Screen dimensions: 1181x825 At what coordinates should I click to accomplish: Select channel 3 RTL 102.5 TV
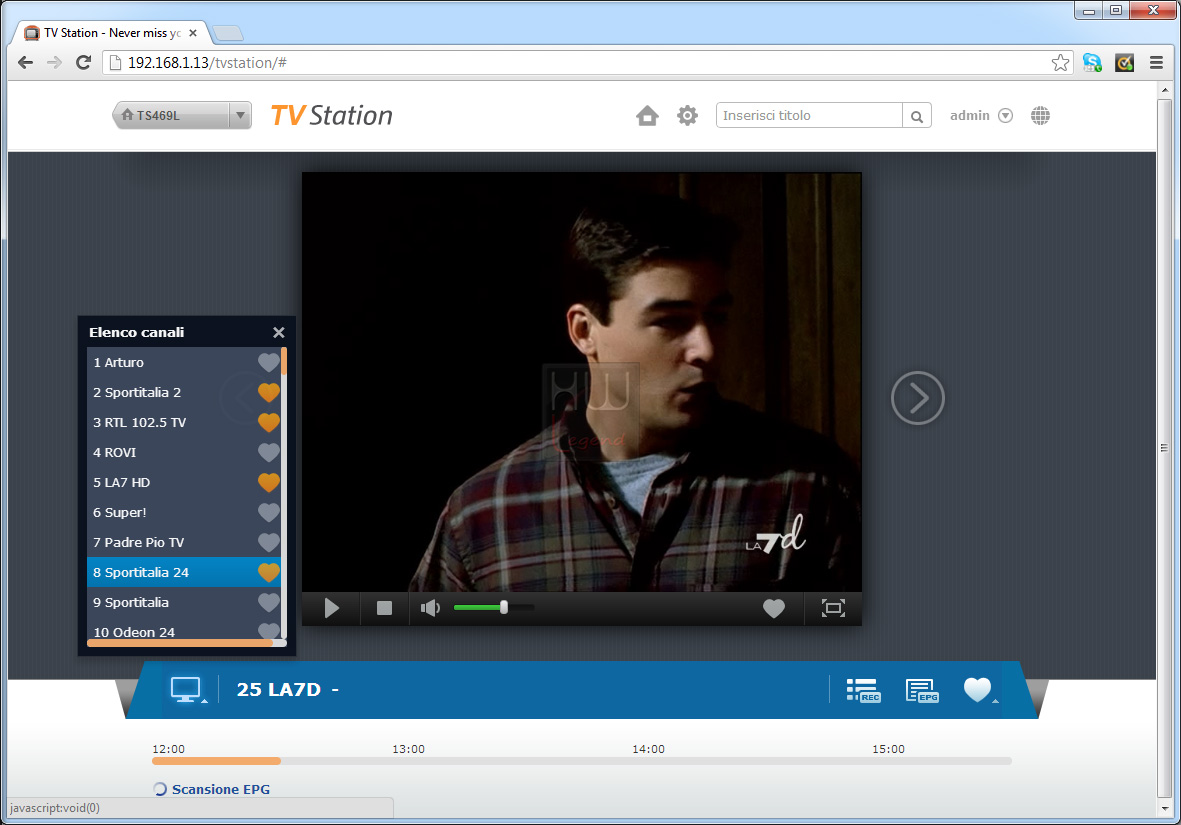click(x=184, y=423)
